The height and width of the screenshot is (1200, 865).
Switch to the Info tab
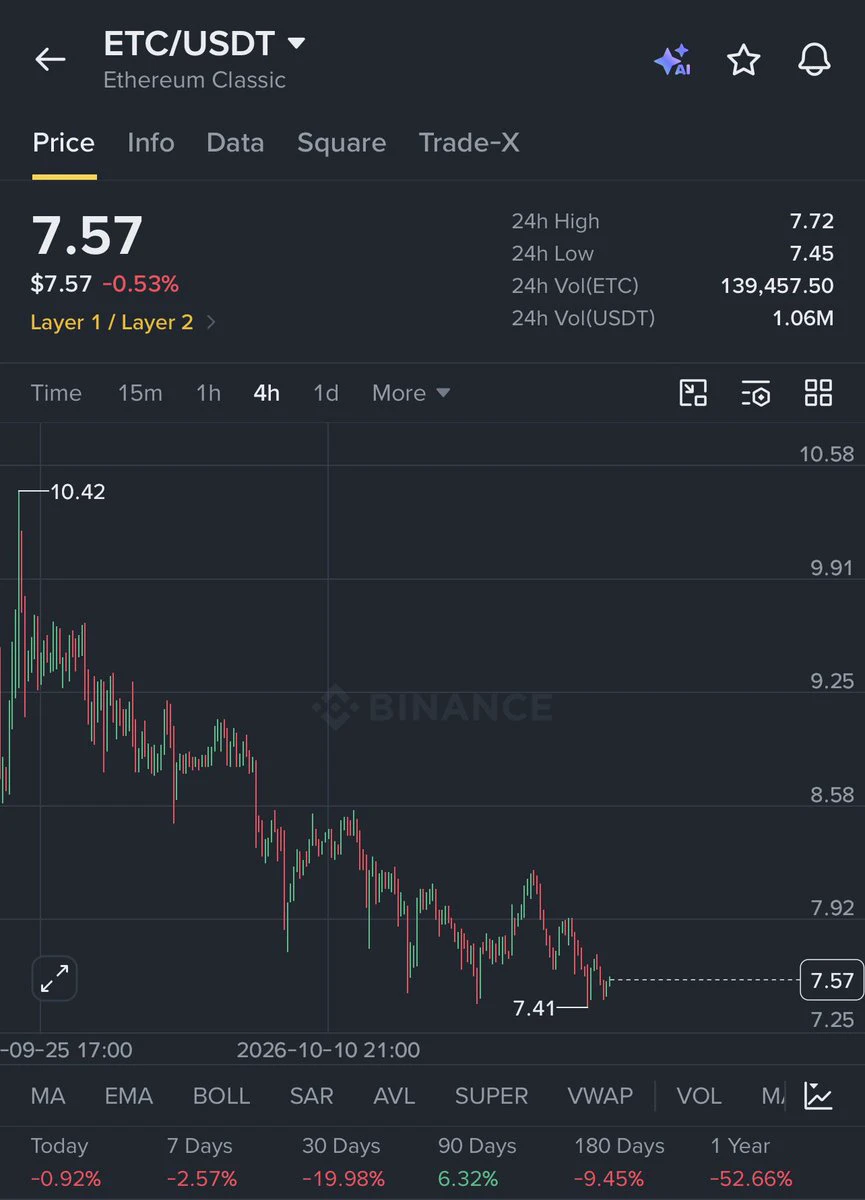(x=151, y=143)
